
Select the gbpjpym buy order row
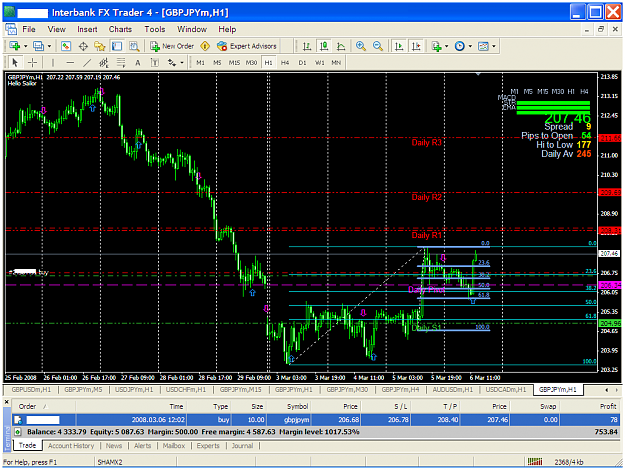click(316, 419)
